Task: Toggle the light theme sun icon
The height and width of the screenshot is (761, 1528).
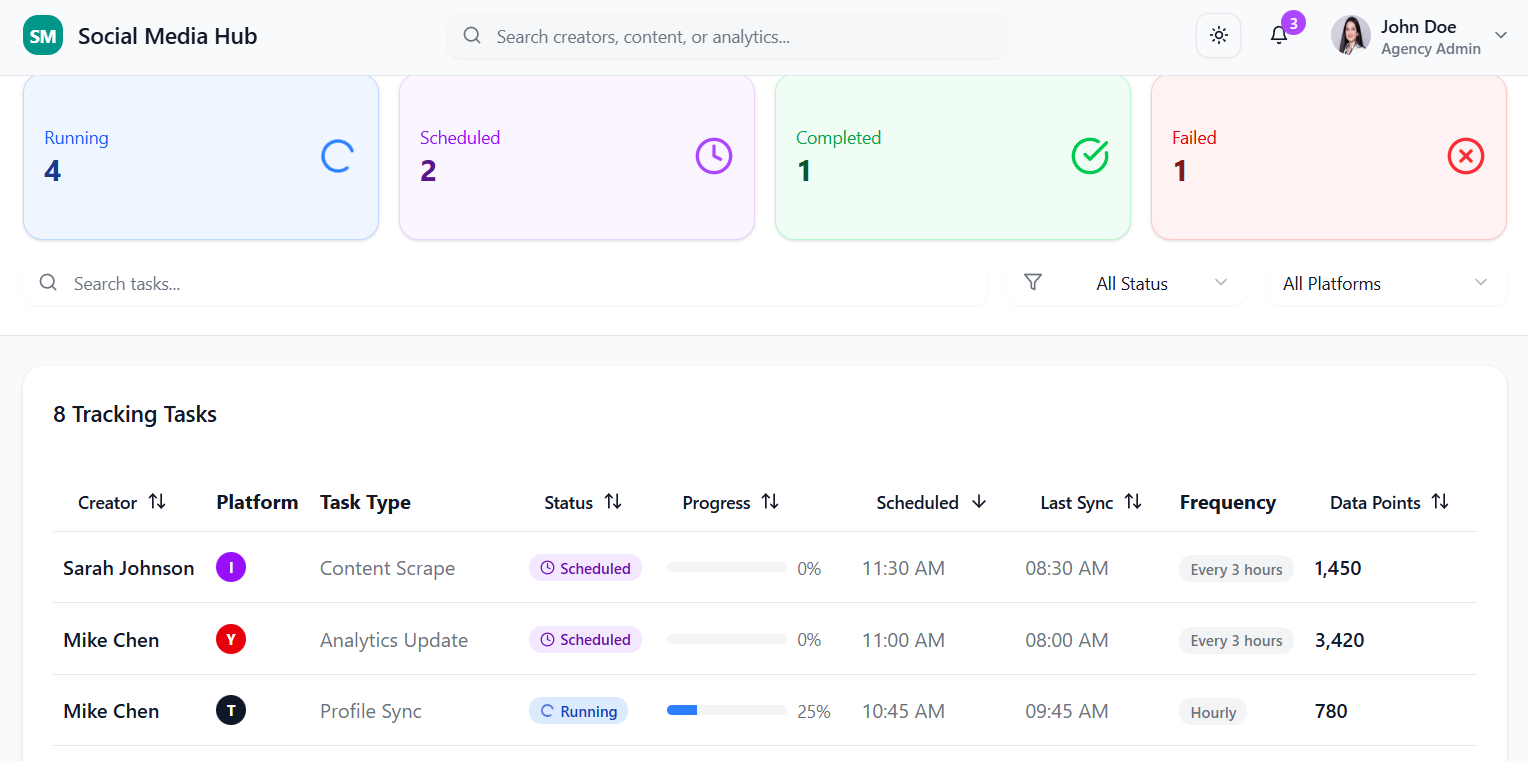Action: point(1218,35)
